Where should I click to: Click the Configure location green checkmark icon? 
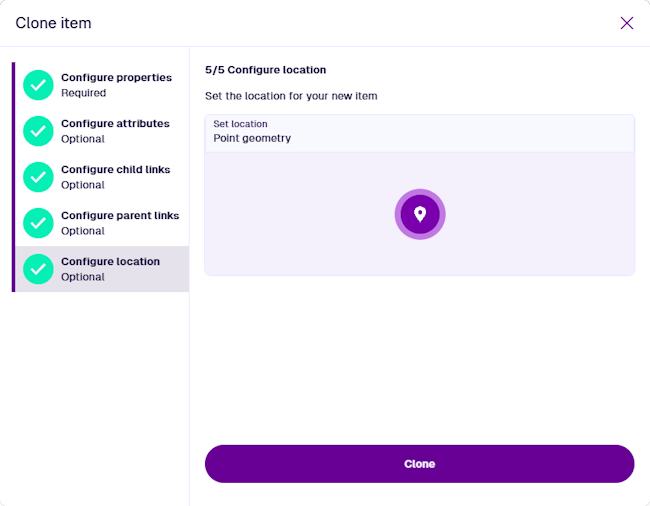click(38, 269)
